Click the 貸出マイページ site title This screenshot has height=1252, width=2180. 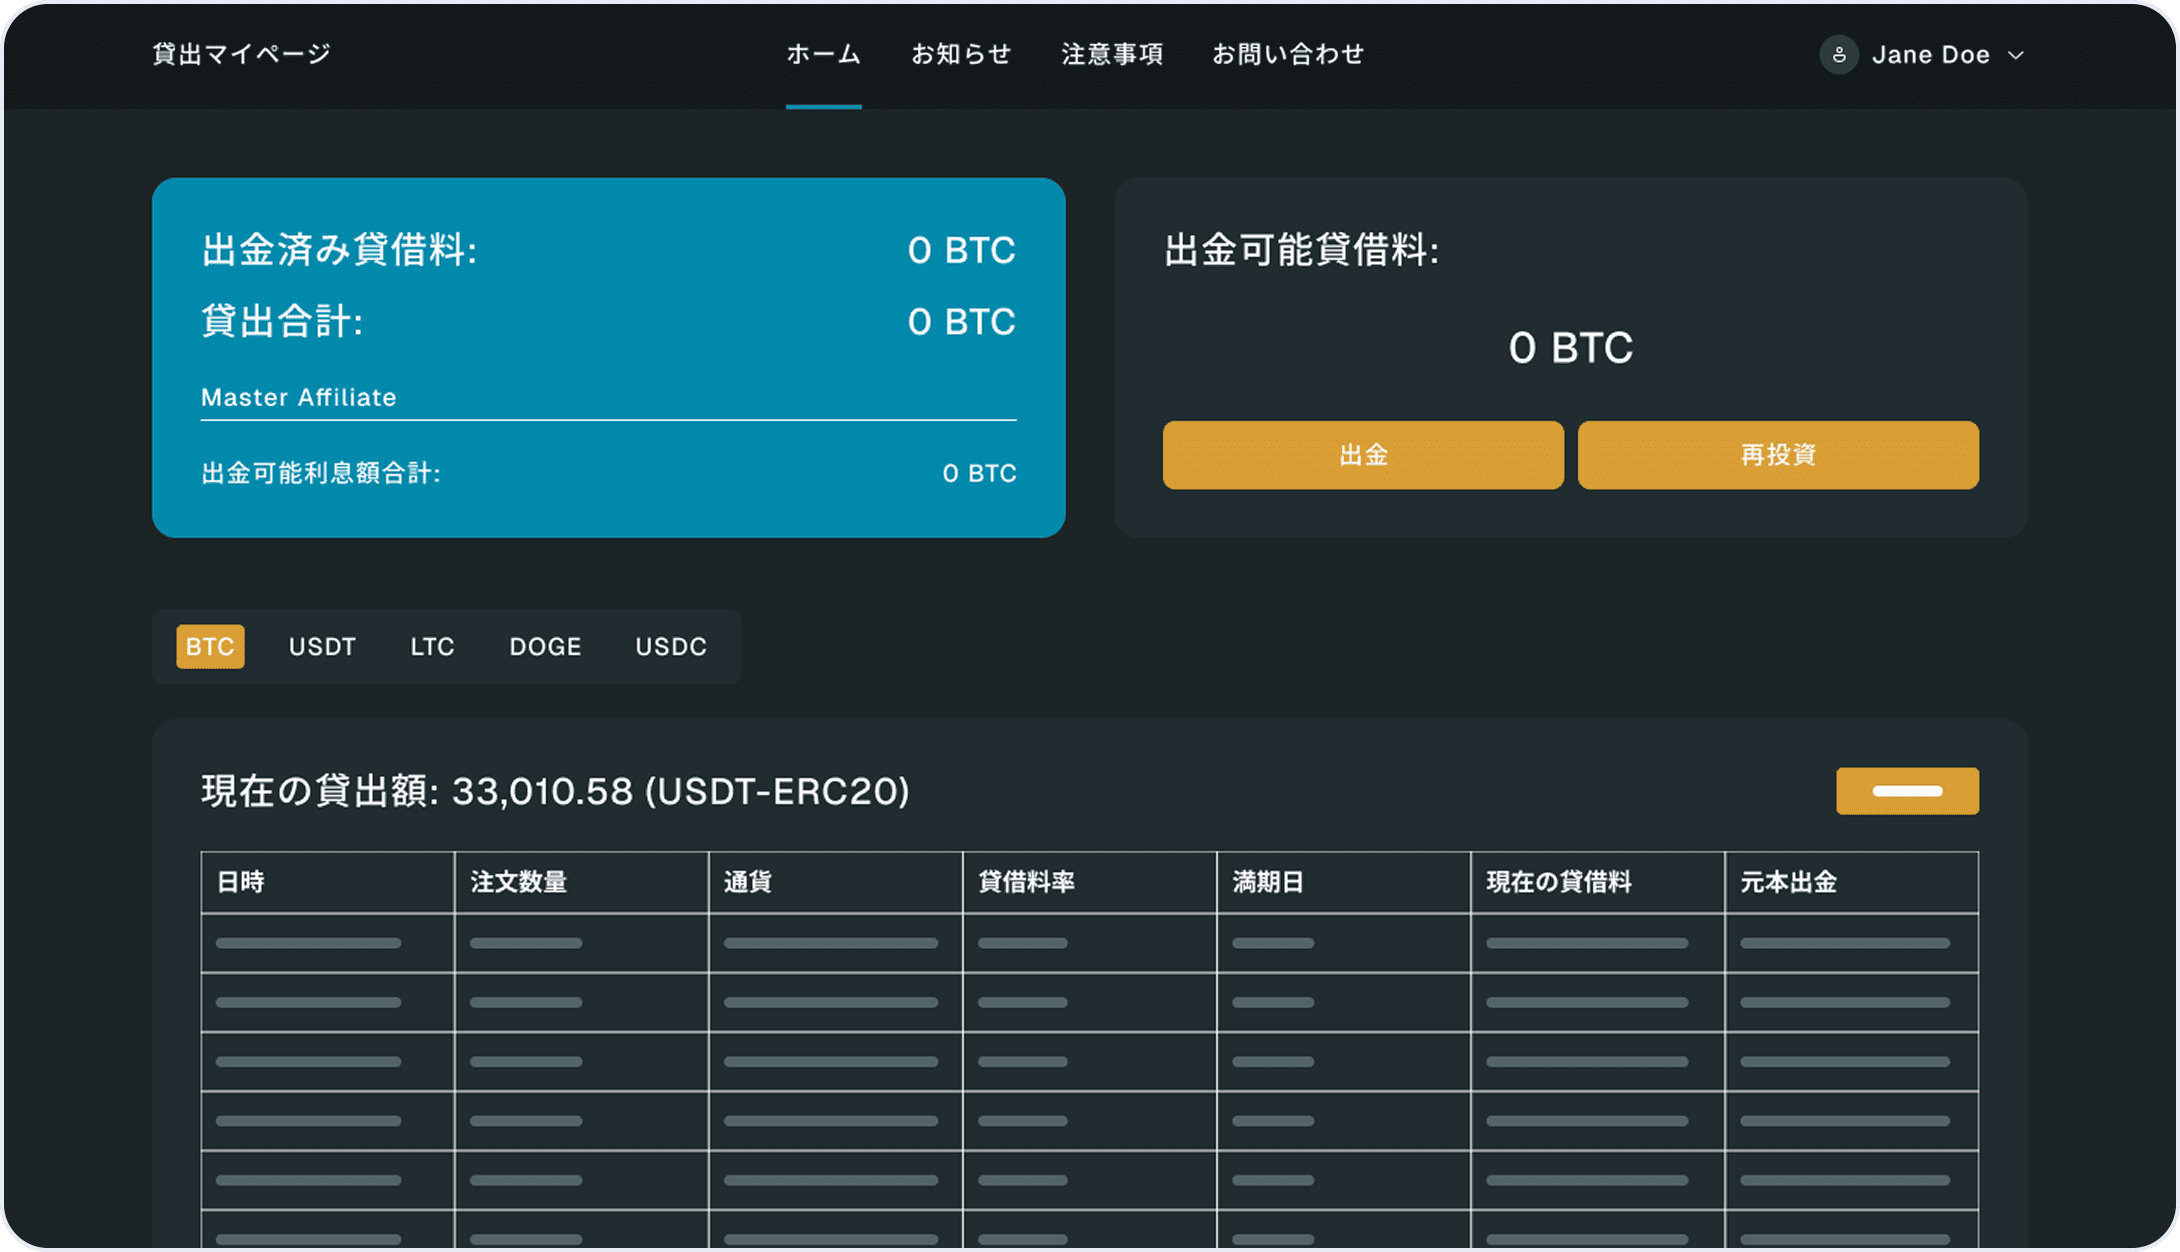(x=241, y=54)
